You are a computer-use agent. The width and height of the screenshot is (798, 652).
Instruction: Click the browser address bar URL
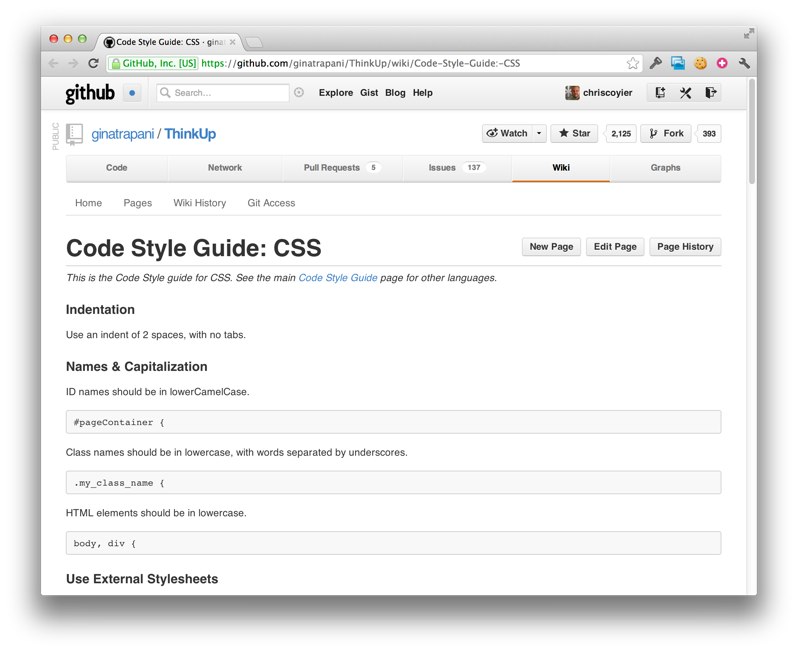point(361,64)
